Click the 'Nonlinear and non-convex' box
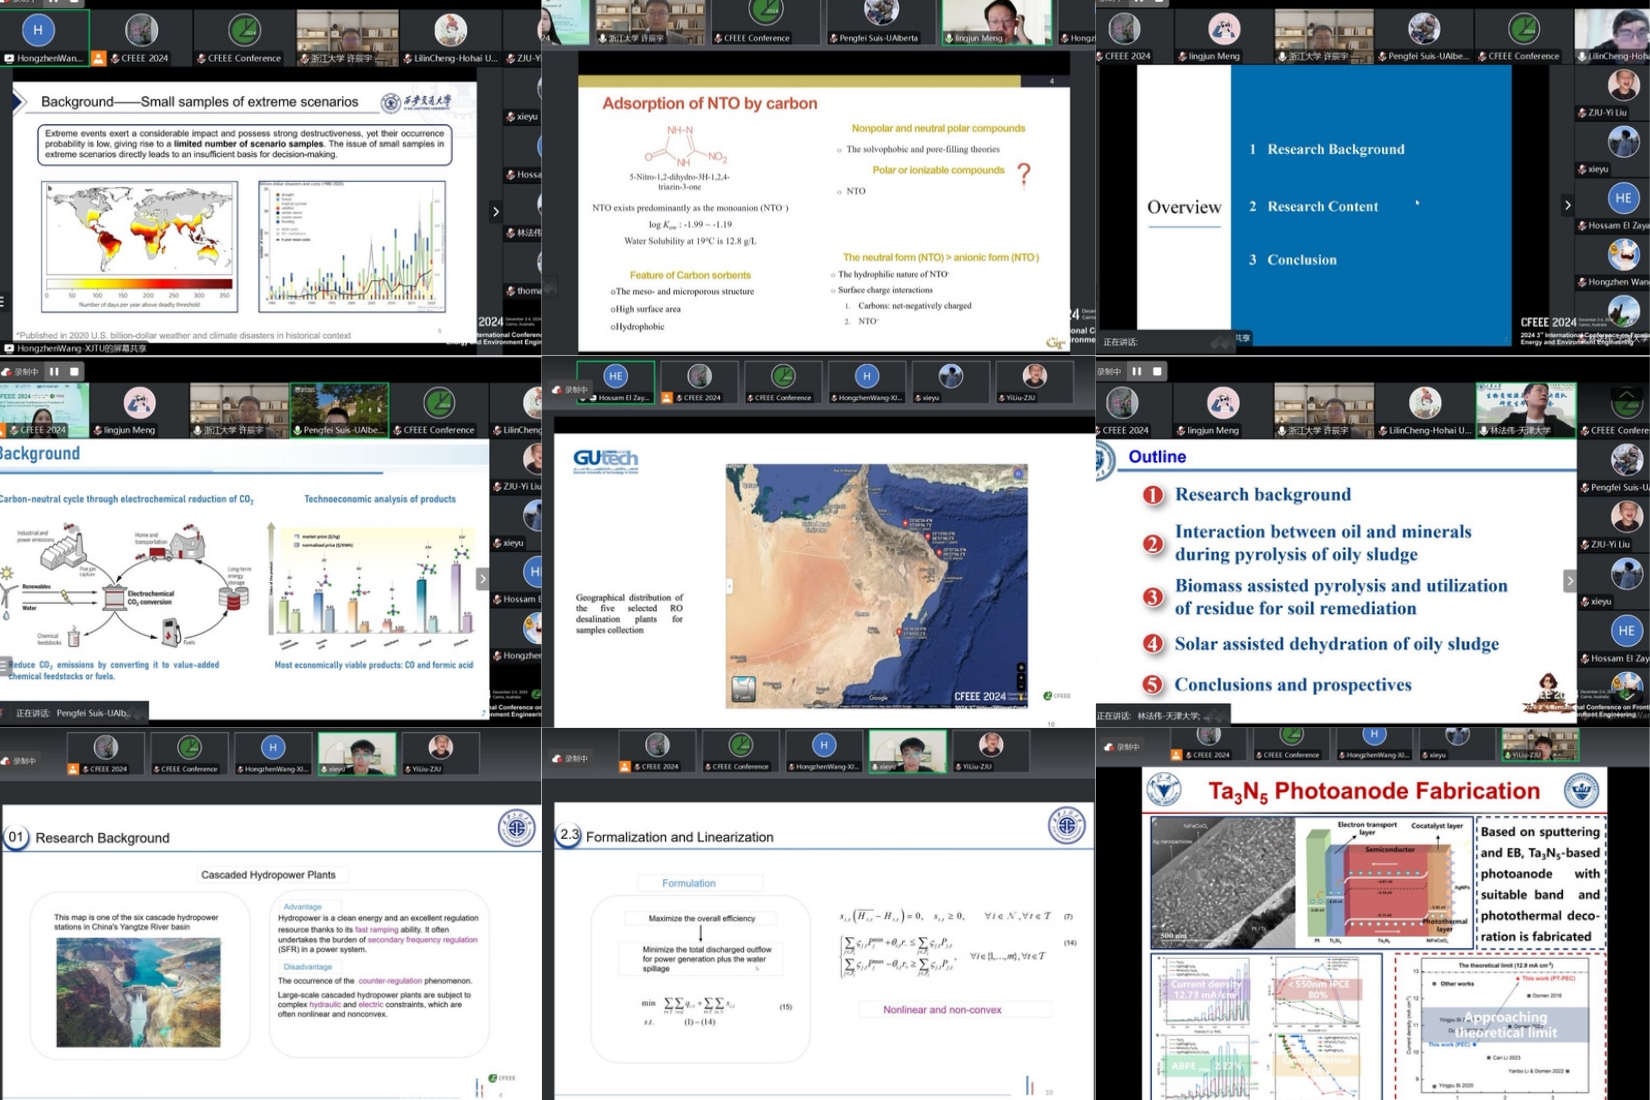1650x1100 pixels. [x=941, y=1010]
